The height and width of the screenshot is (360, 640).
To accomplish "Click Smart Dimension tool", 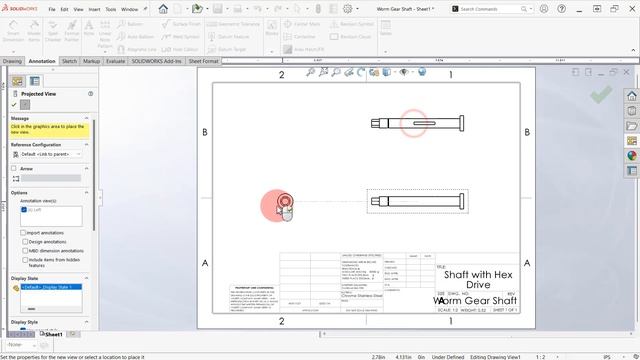I will point(13,31).
